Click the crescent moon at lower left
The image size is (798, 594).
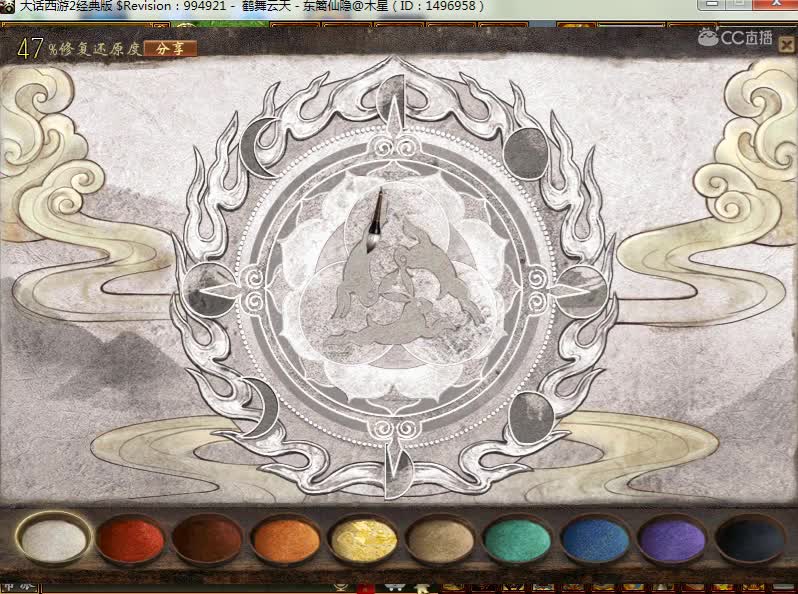(262, 408)
